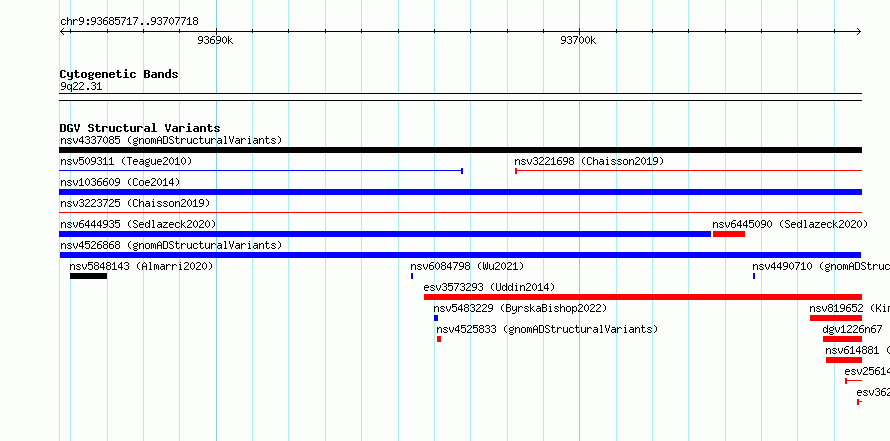Click the nsv5483229 small blue marker
The image size is (890, 441).
click(x=436, y=318)
